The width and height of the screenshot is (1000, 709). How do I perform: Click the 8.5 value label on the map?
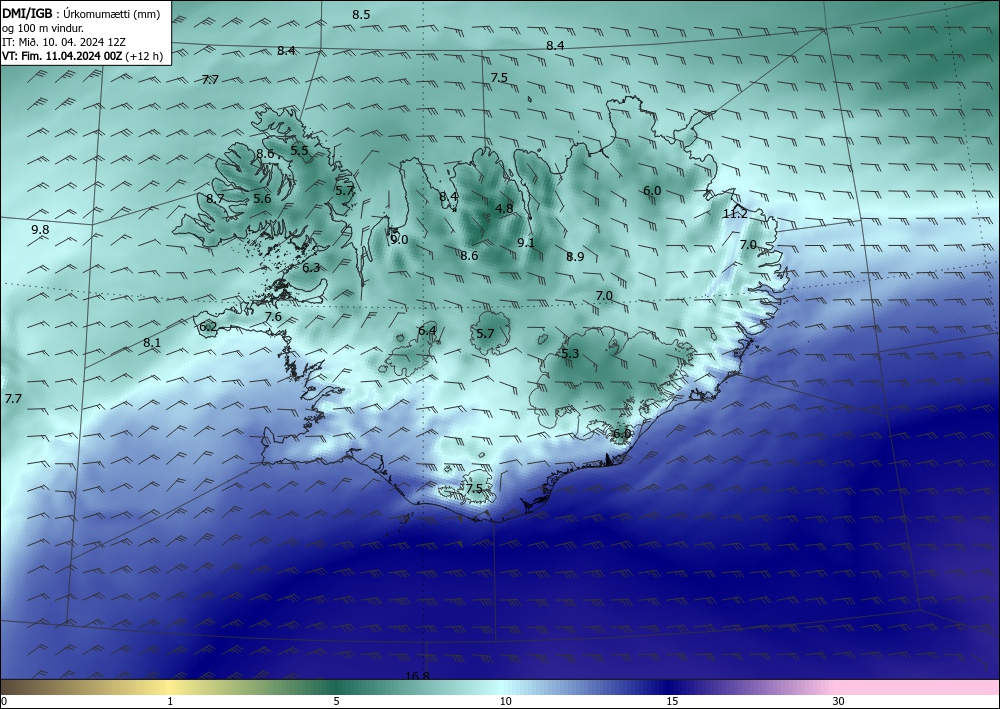click(x=361, y=14)
